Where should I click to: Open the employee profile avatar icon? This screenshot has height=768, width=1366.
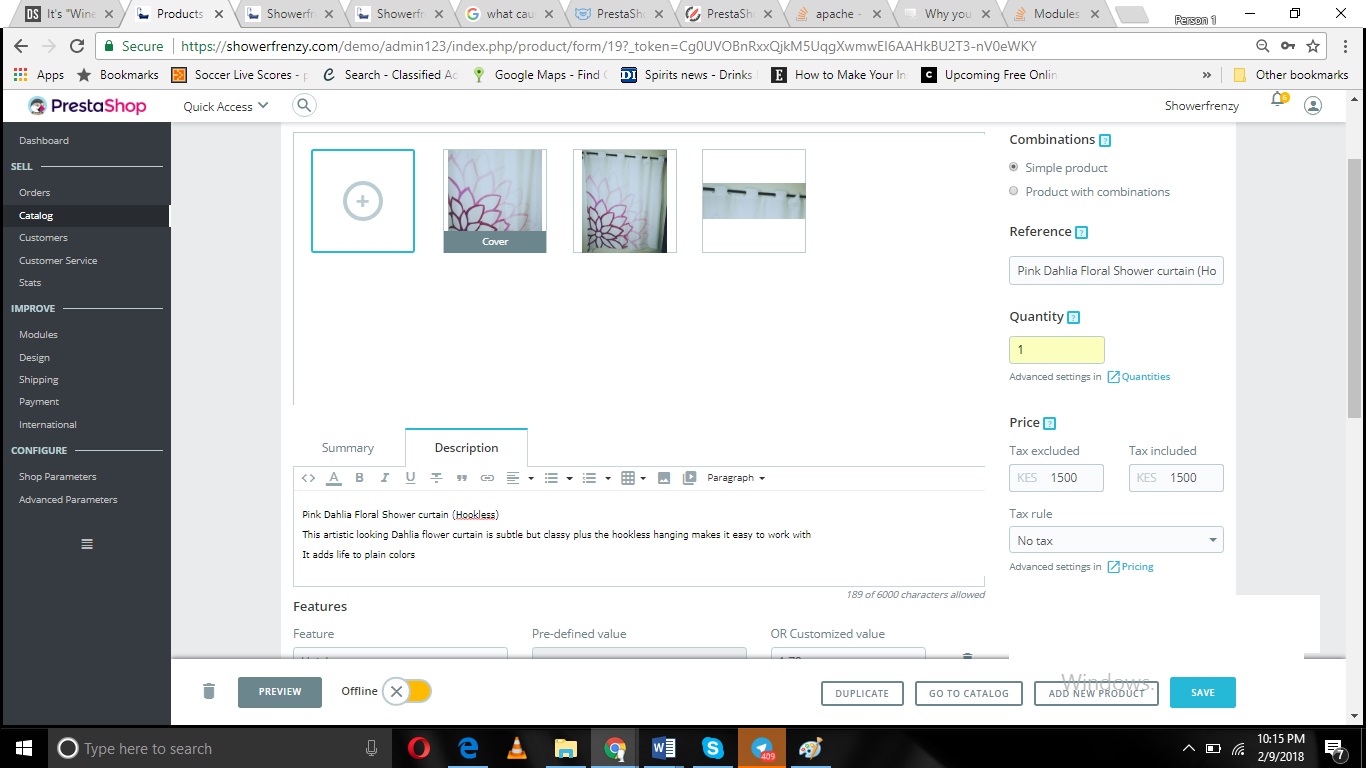[x=1314, y=105]
